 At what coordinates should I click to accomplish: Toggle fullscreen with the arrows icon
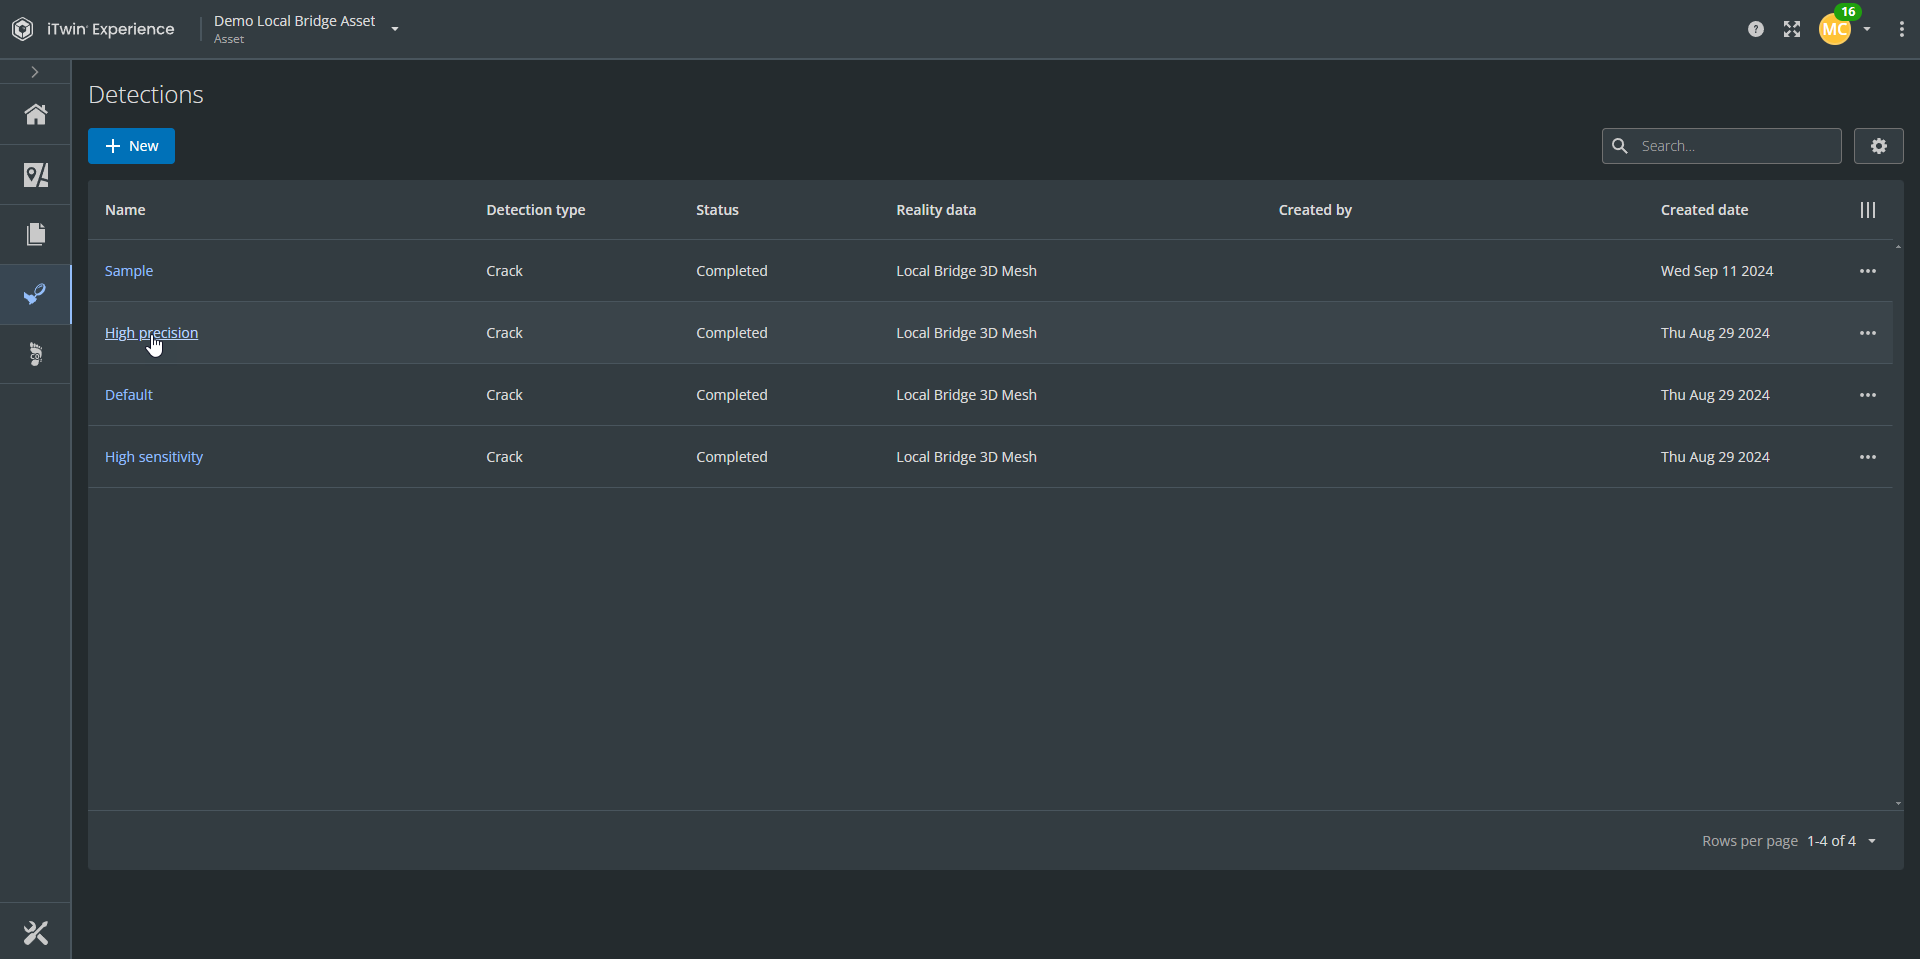[1792, 29]
